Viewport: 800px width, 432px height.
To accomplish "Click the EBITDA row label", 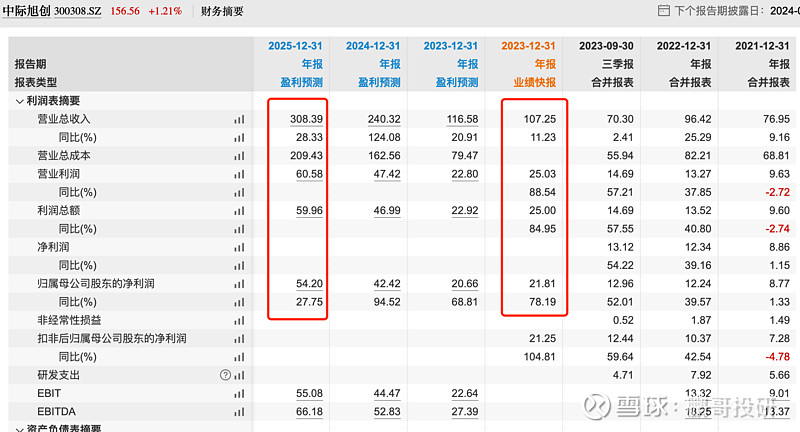I will click(57, 412).
